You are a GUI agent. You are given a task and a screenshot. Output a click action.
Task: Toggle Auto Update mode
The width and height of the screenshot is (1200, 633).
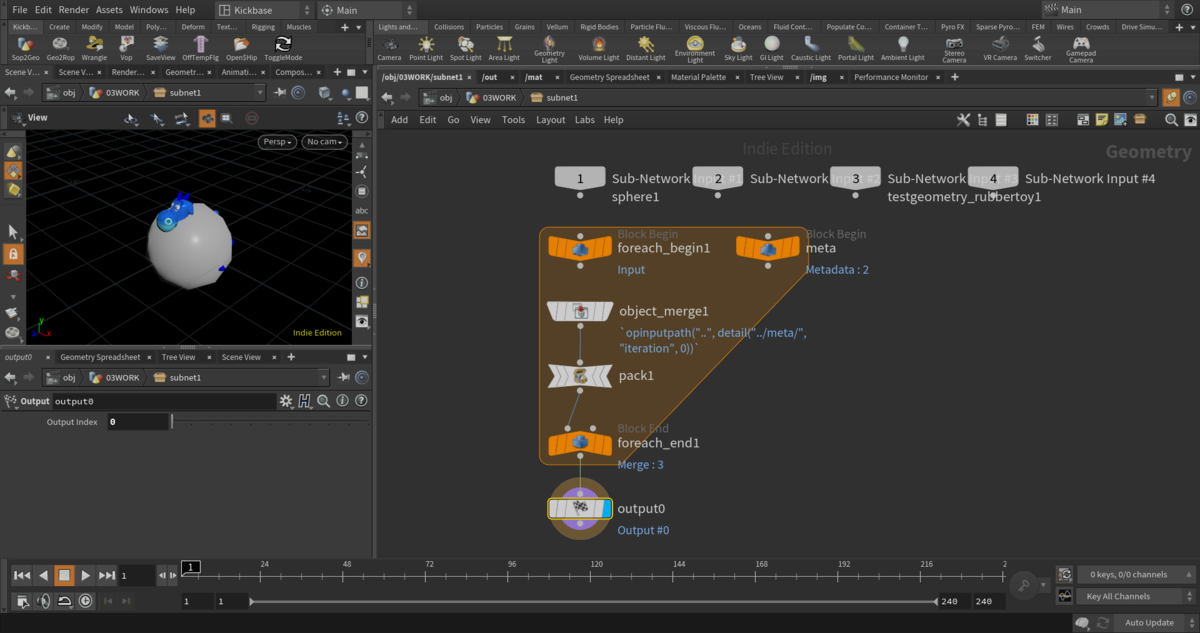(1149, 623)
